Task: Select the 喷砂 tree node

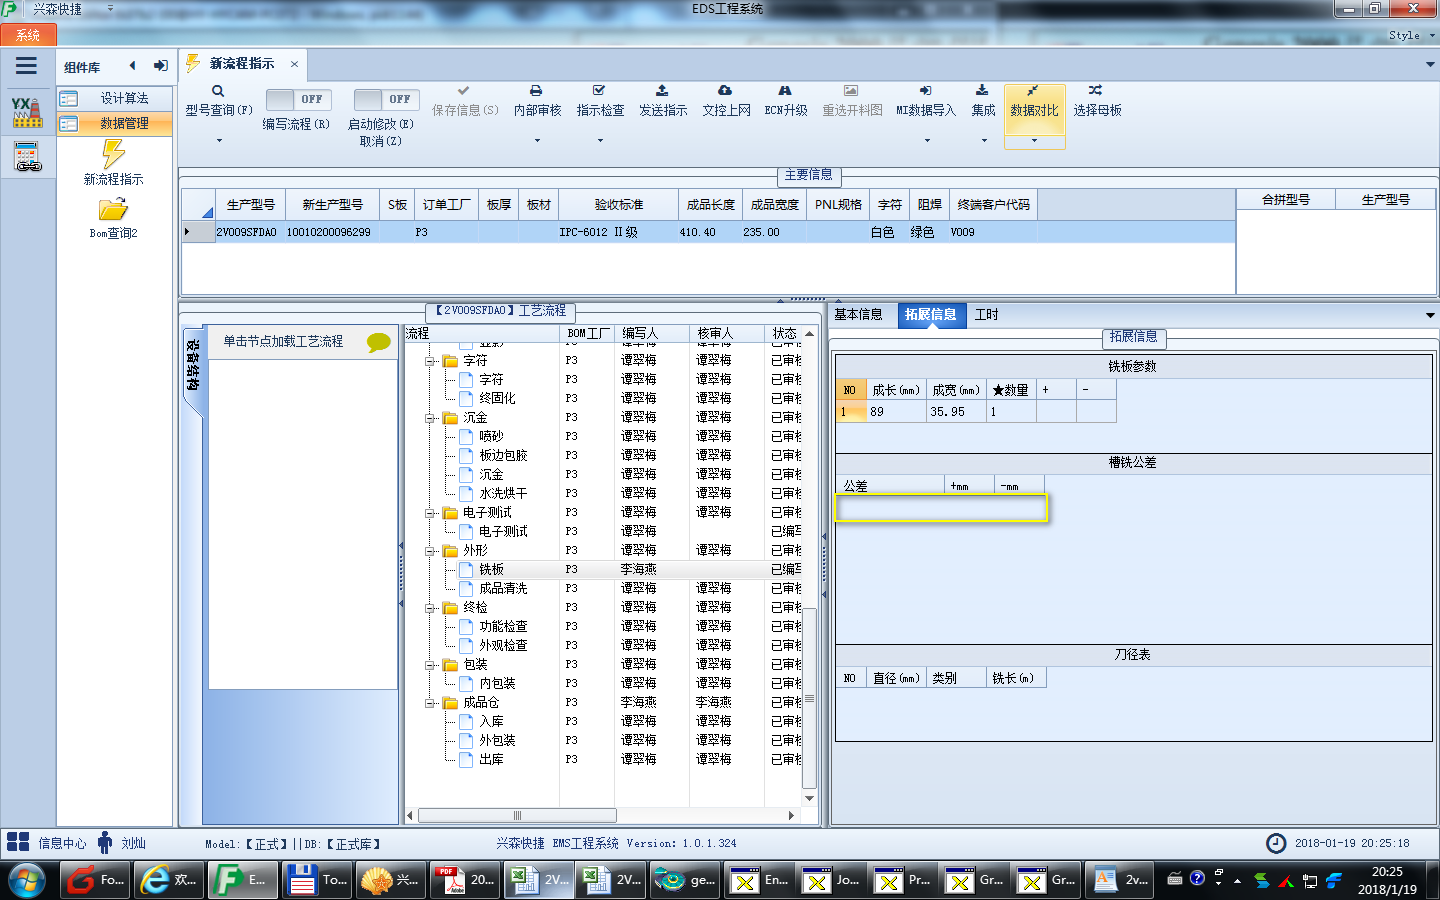Action: pos(491,436)
